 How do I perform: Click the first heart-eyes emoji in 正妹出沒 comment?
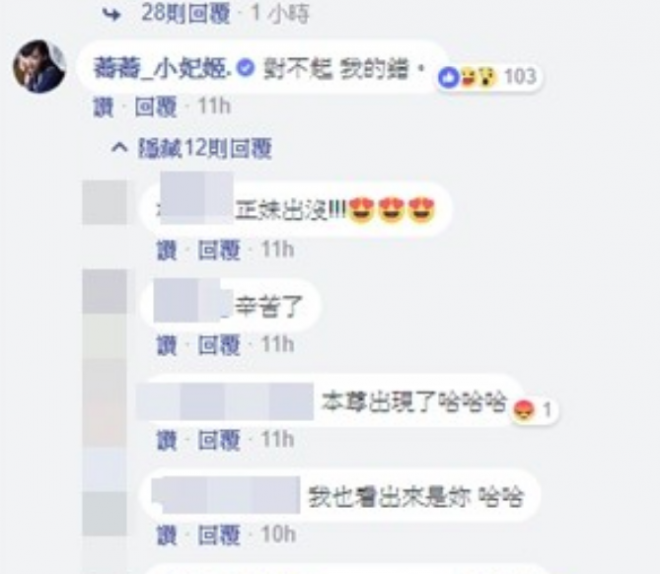pos(362,210)
